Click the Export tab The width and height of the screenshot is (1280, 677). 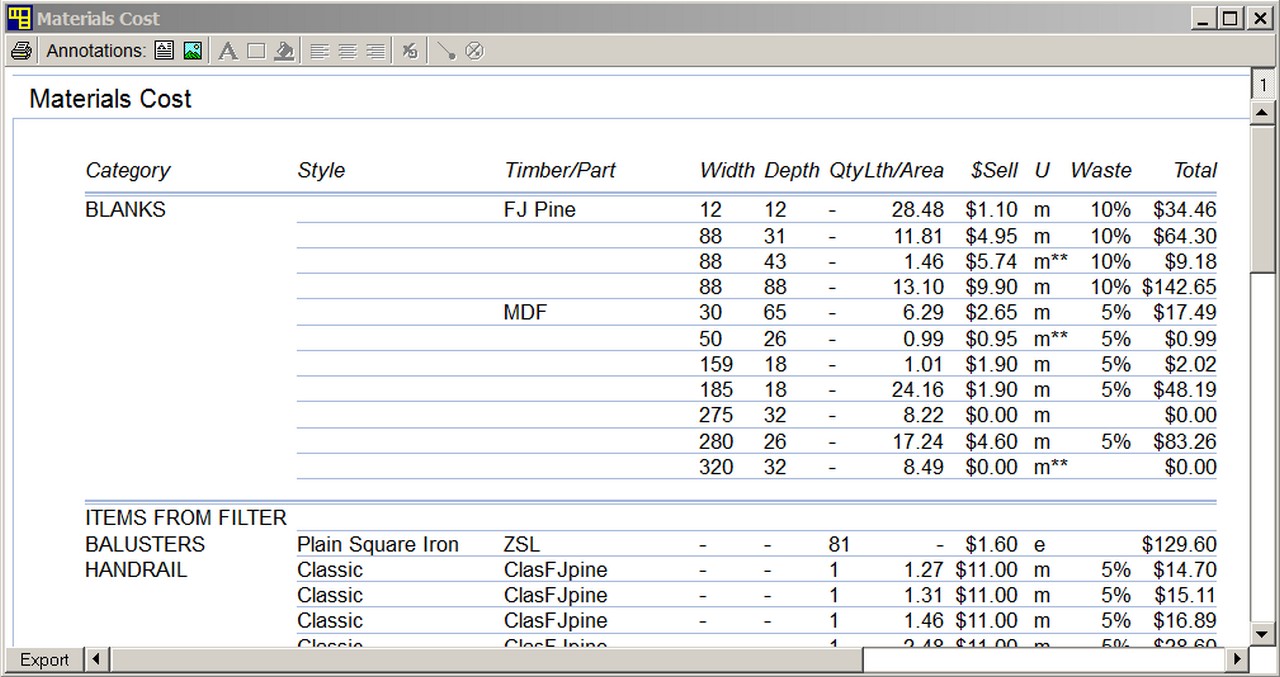tap(42, 660)
